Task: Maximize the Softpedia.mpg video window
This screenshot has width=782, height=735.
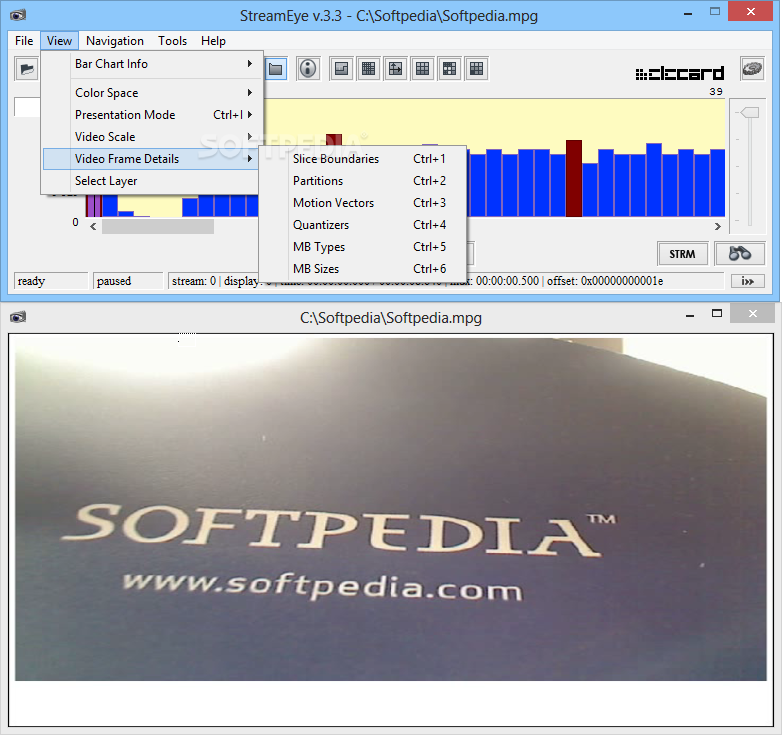Action: 717,314
